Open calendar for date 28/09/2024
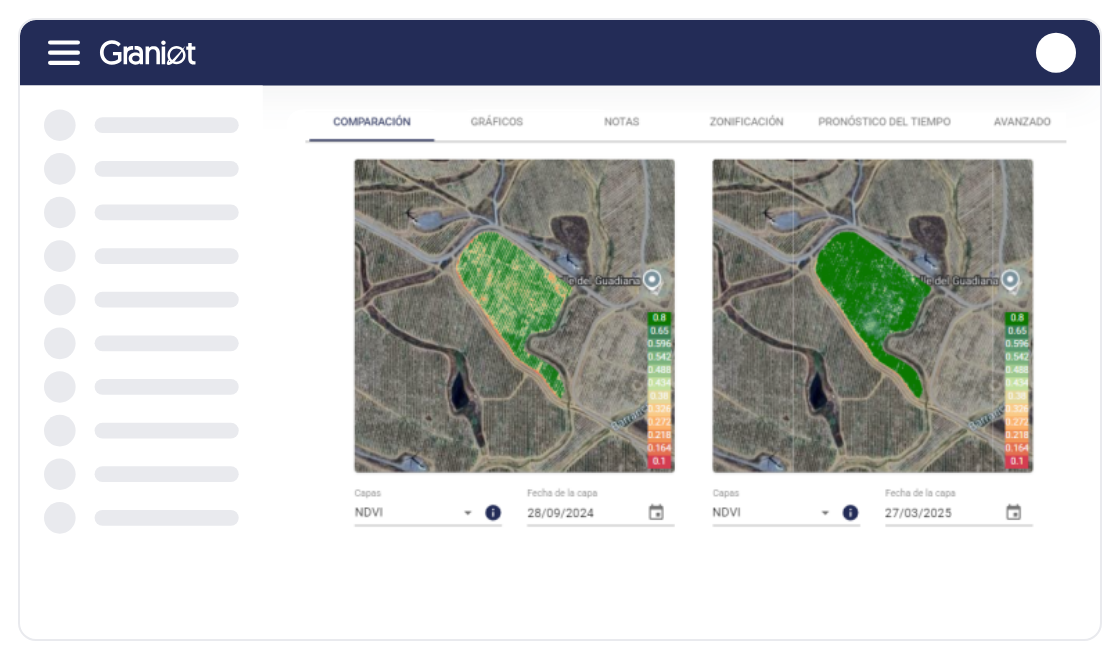This screenshot has height=659, width=1120. 656,513
